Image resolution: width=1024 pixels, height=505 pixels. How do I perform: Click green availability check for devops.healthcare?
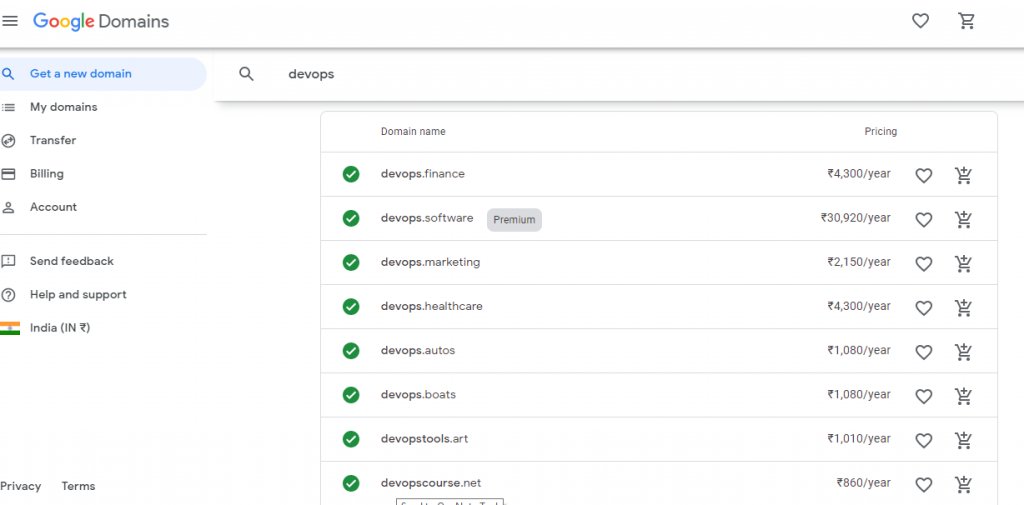tap(351, 306)
